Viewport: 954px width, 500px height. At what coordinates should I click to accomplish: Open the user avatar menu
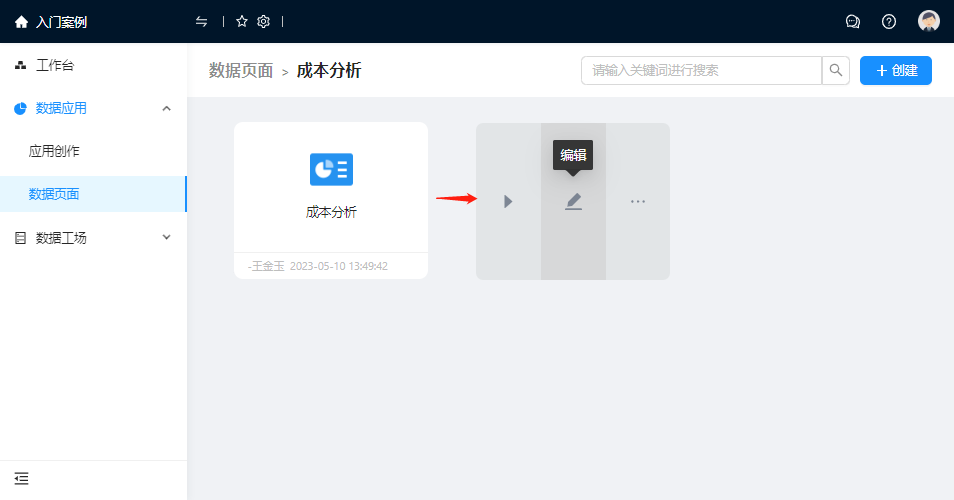click(x=929, y=21)
